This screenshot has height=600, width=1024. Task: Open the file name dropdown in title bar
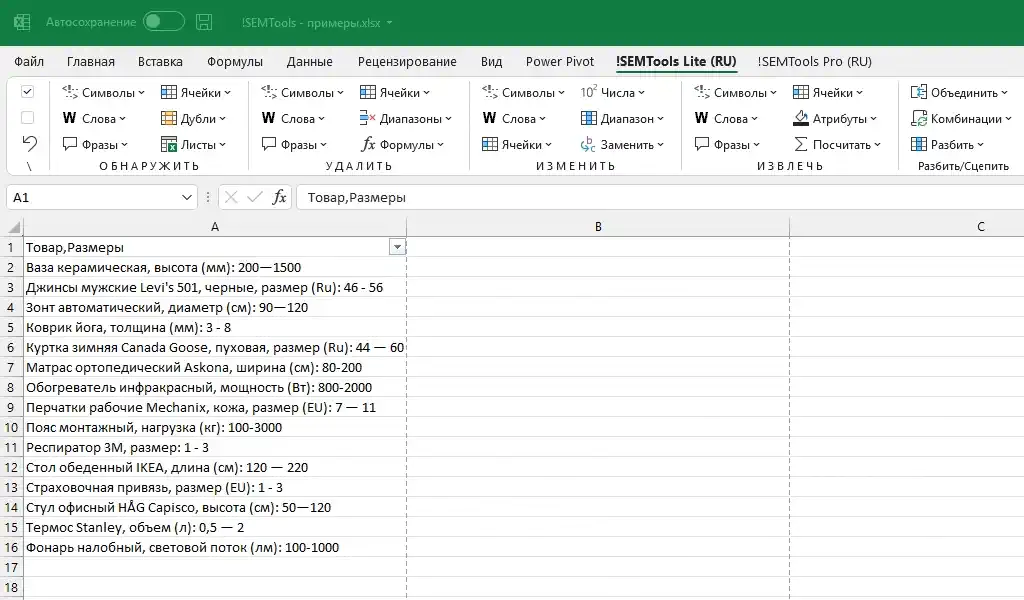pos(390,23)
